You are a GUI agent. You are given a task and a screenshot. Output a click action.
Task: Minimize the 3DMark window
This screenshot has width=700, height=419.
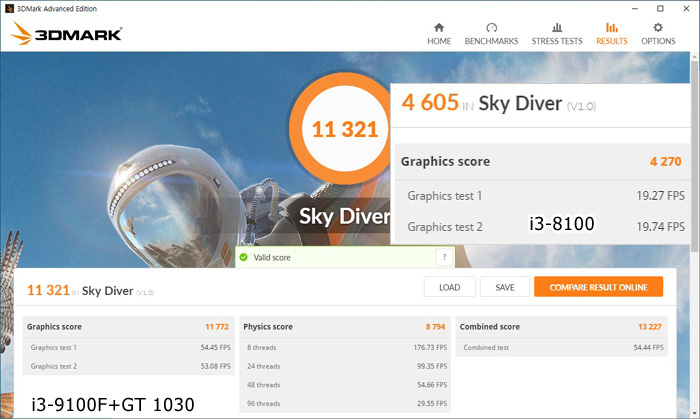[x=635, y=8]
